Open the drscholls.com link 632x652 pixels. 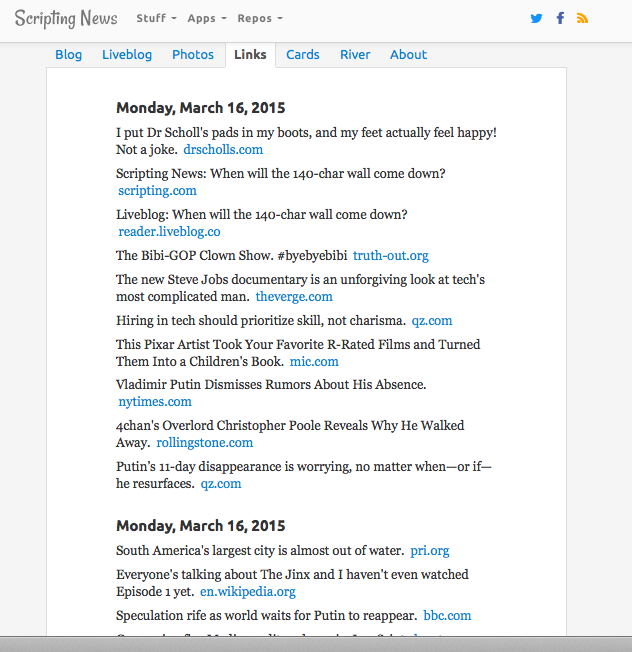223,150
